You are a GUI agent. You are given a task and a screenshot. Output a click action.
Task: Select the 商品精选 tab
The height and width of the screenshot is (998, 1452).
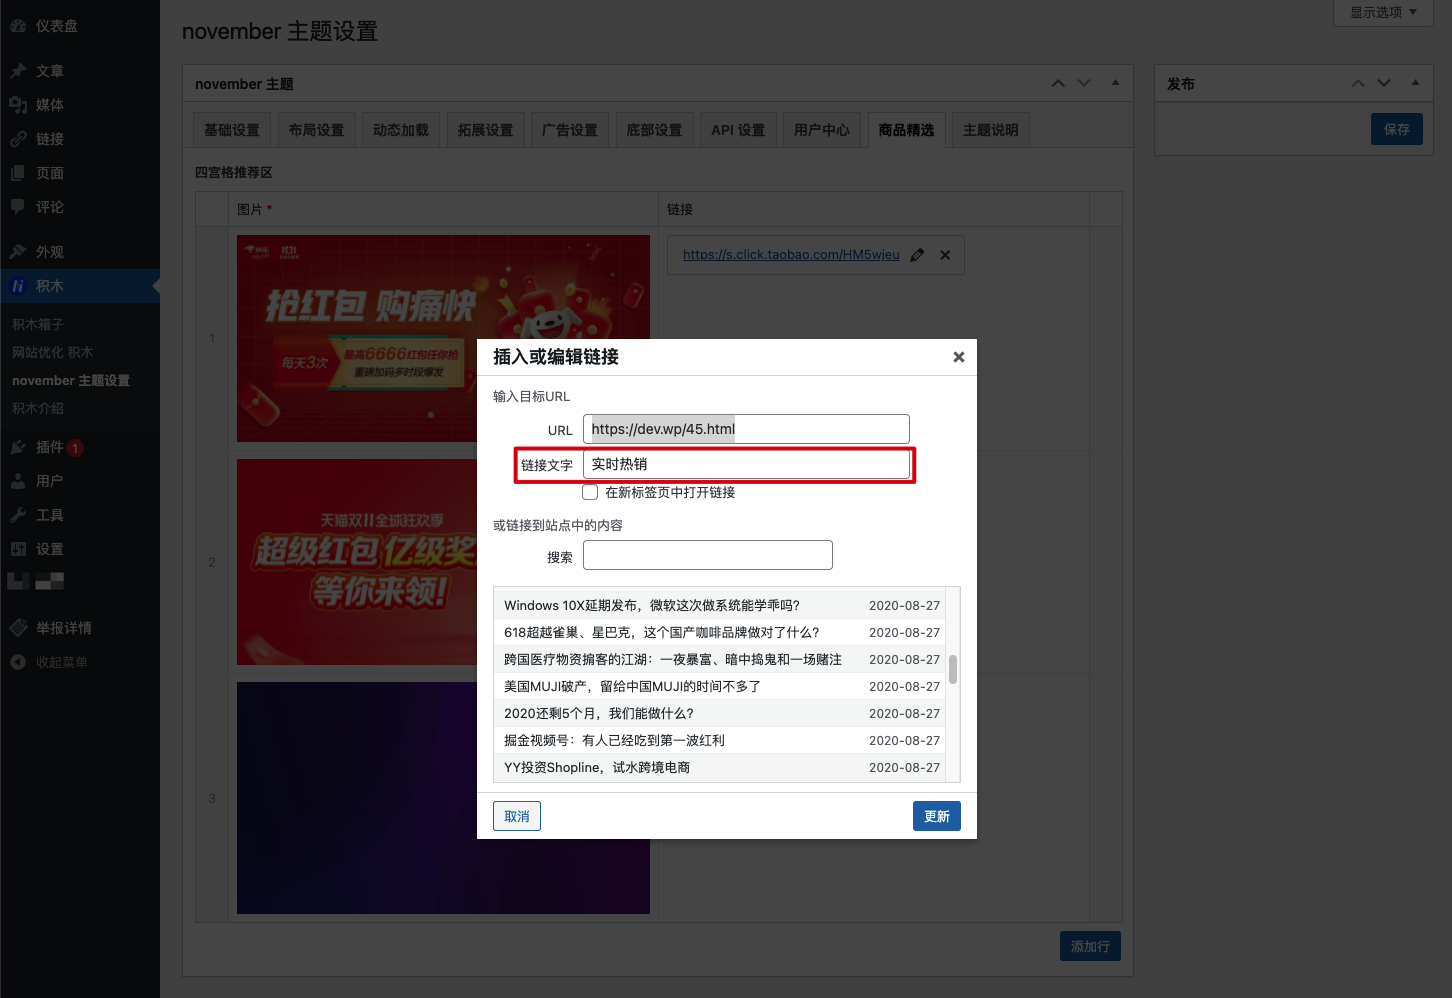point(906,130)
